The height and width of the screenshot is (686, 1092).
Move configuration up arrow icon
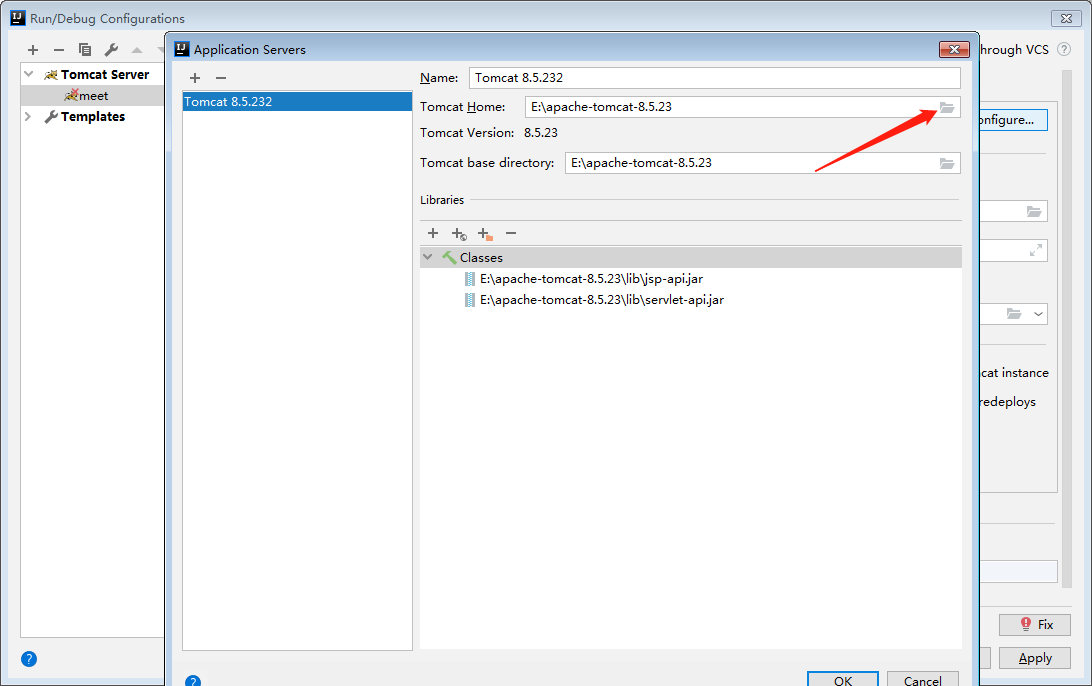pyautogui.click(x=137, y=50)
